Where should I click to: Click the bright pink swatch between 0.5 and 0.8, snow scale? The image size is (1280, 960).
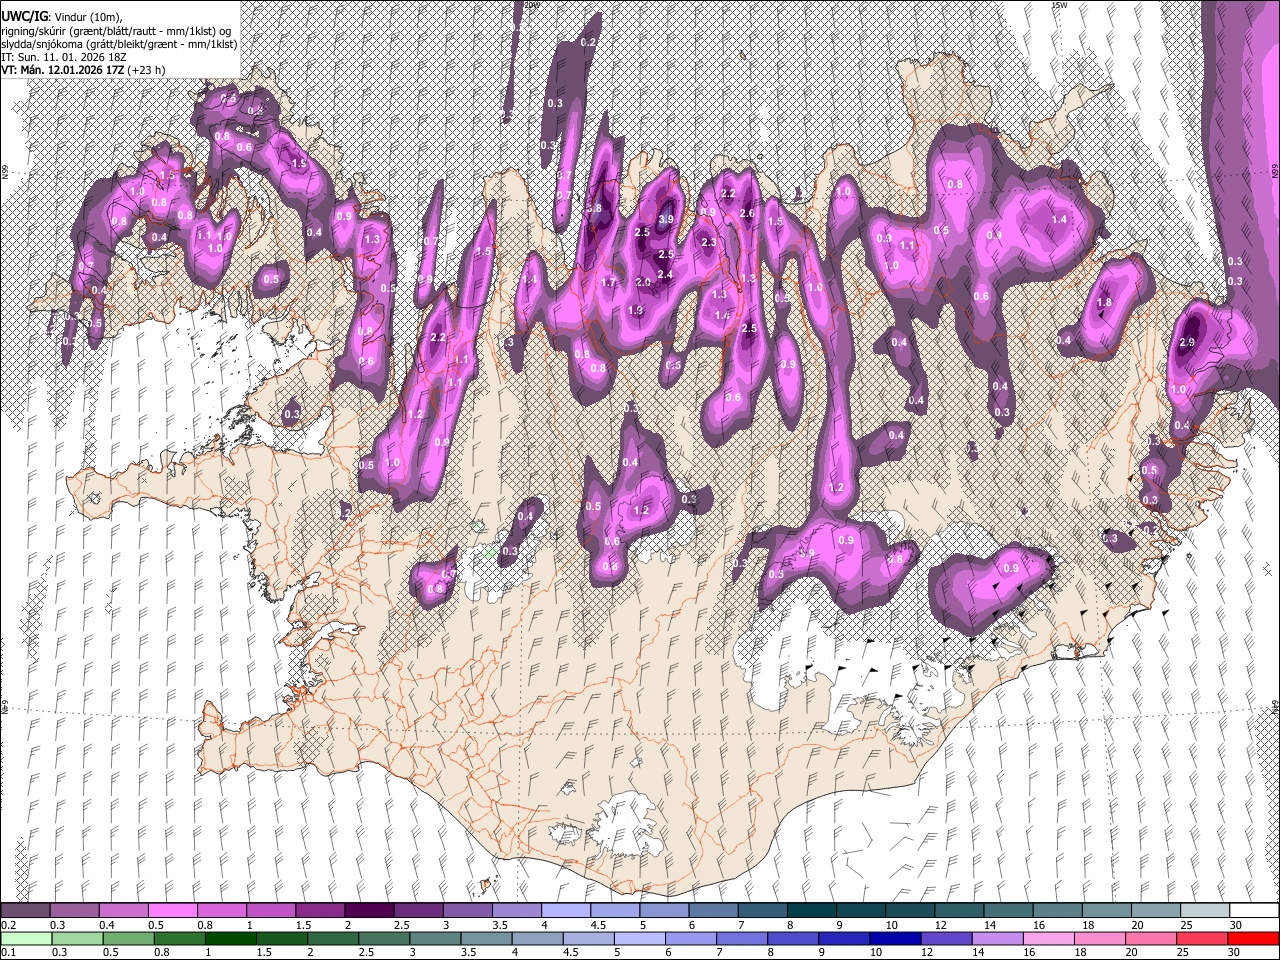(x=173, y=910)
